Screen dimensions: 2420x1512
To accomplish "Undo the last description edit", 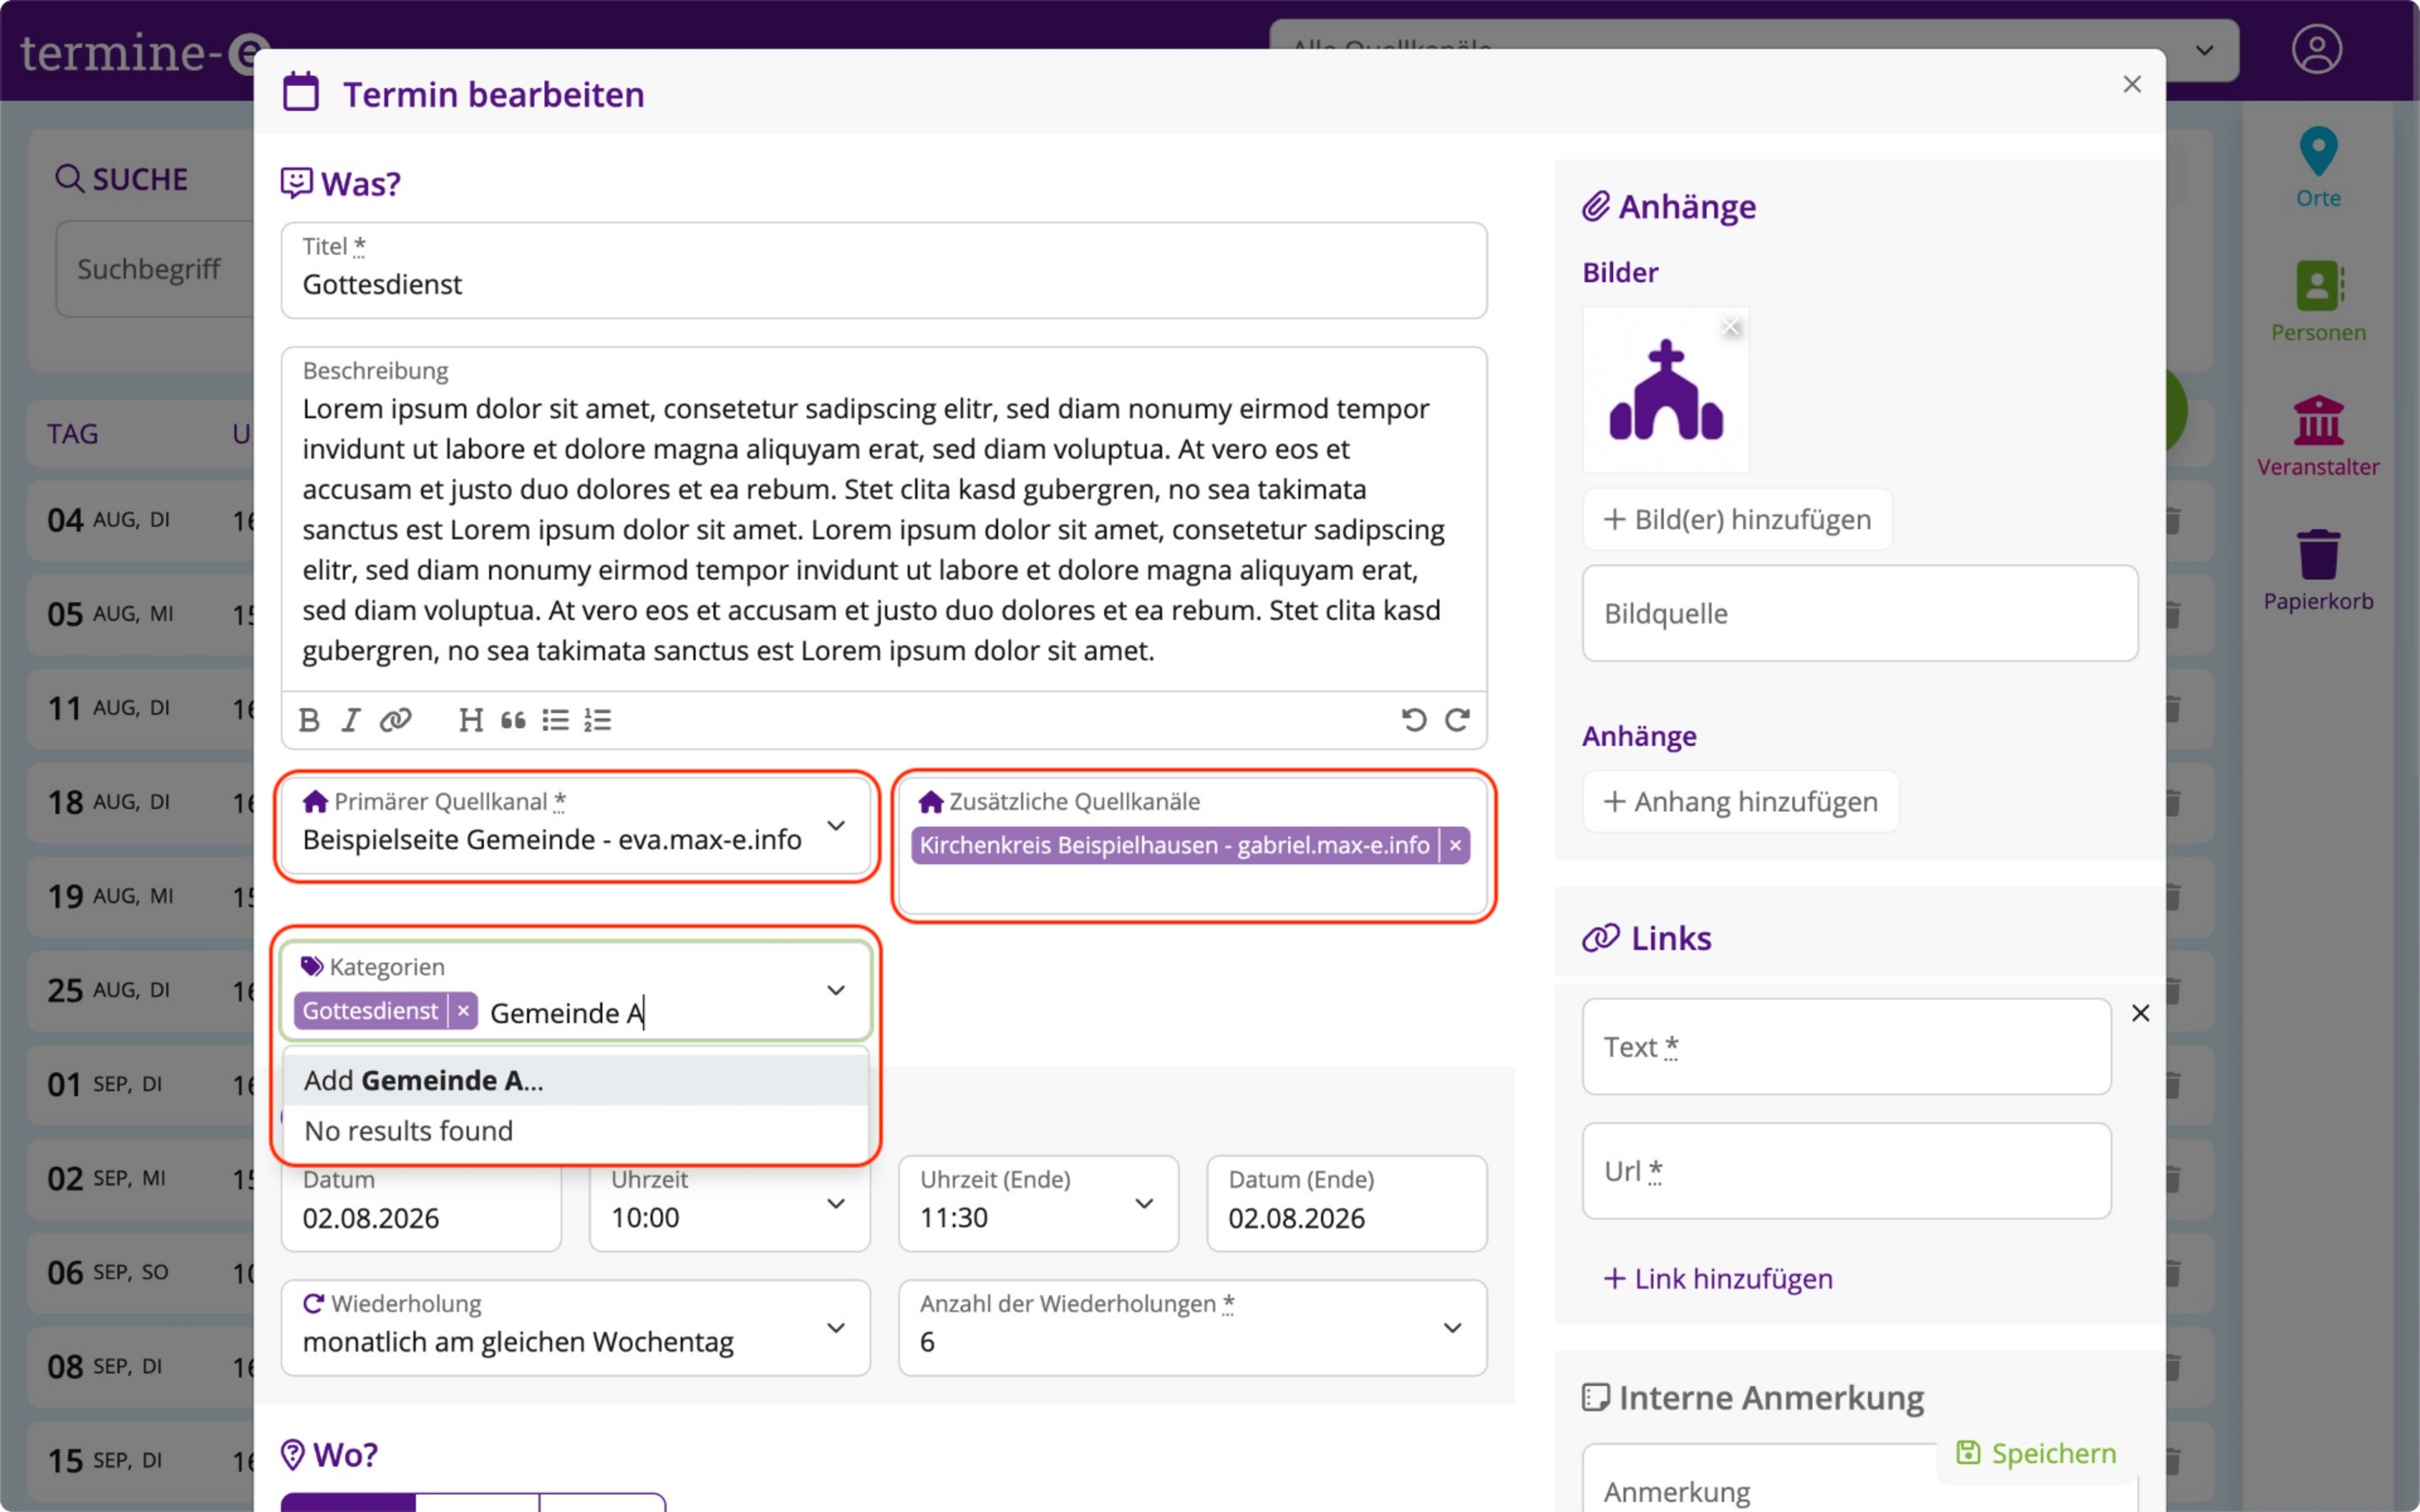I will 1414,720.
